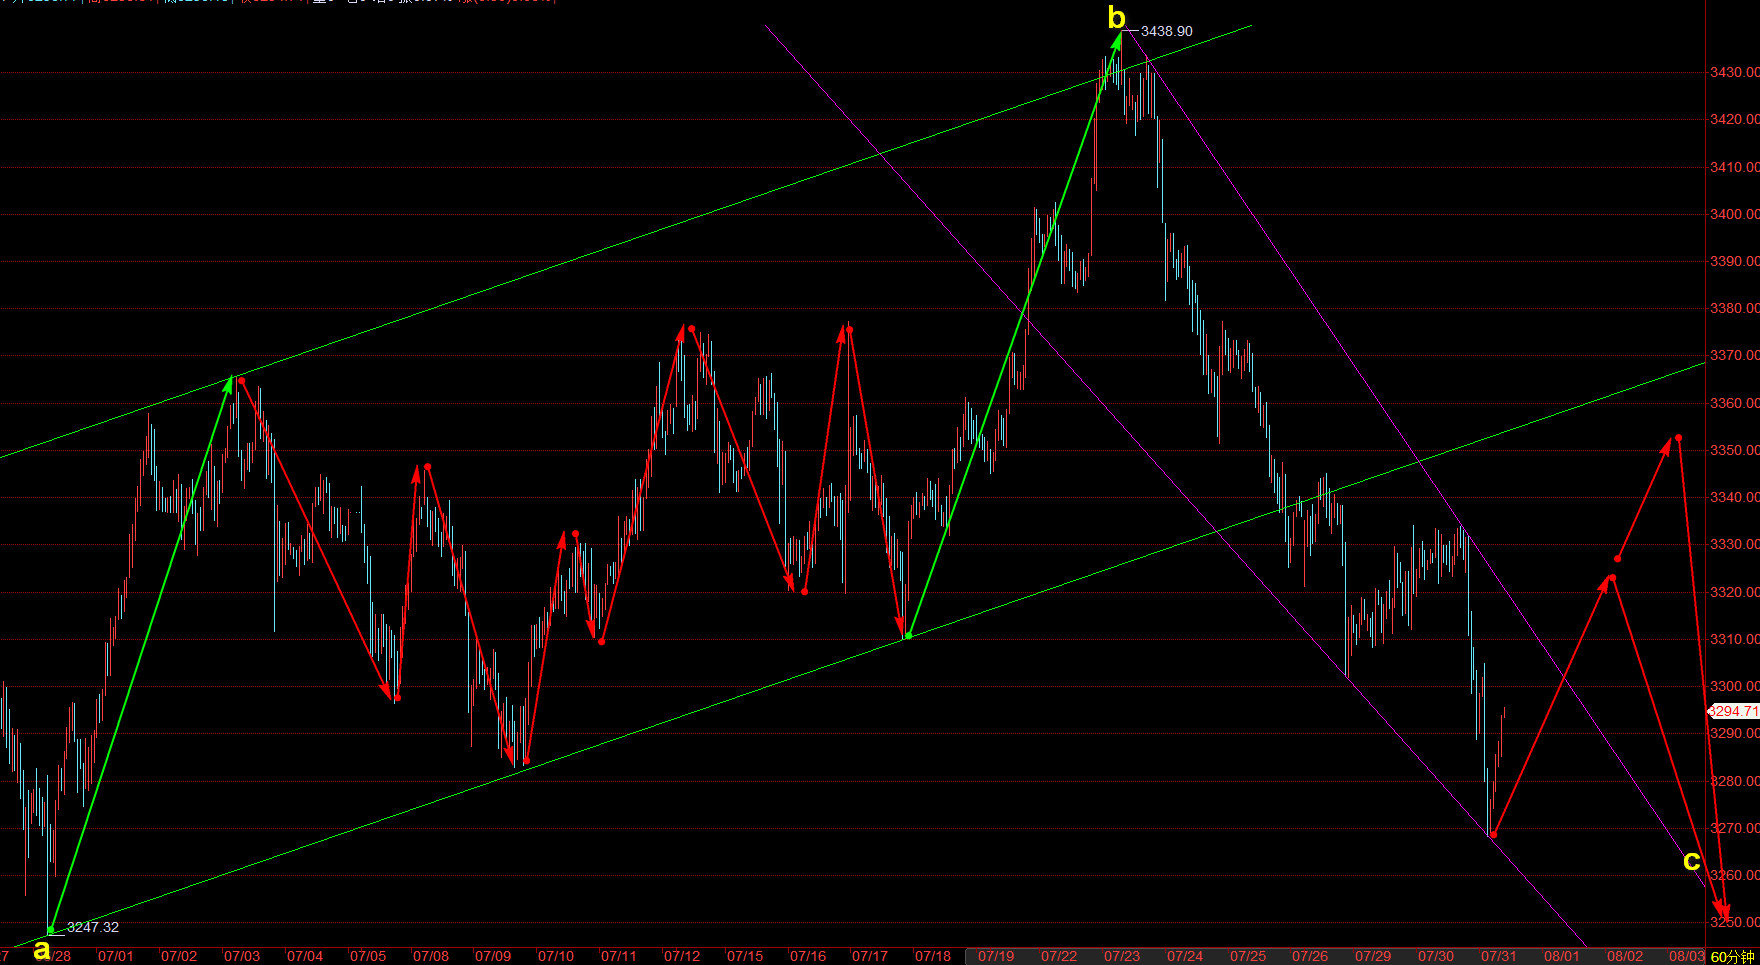Open the 60分钟 period selector
Screen dimensions: 1760x965
1732,957
